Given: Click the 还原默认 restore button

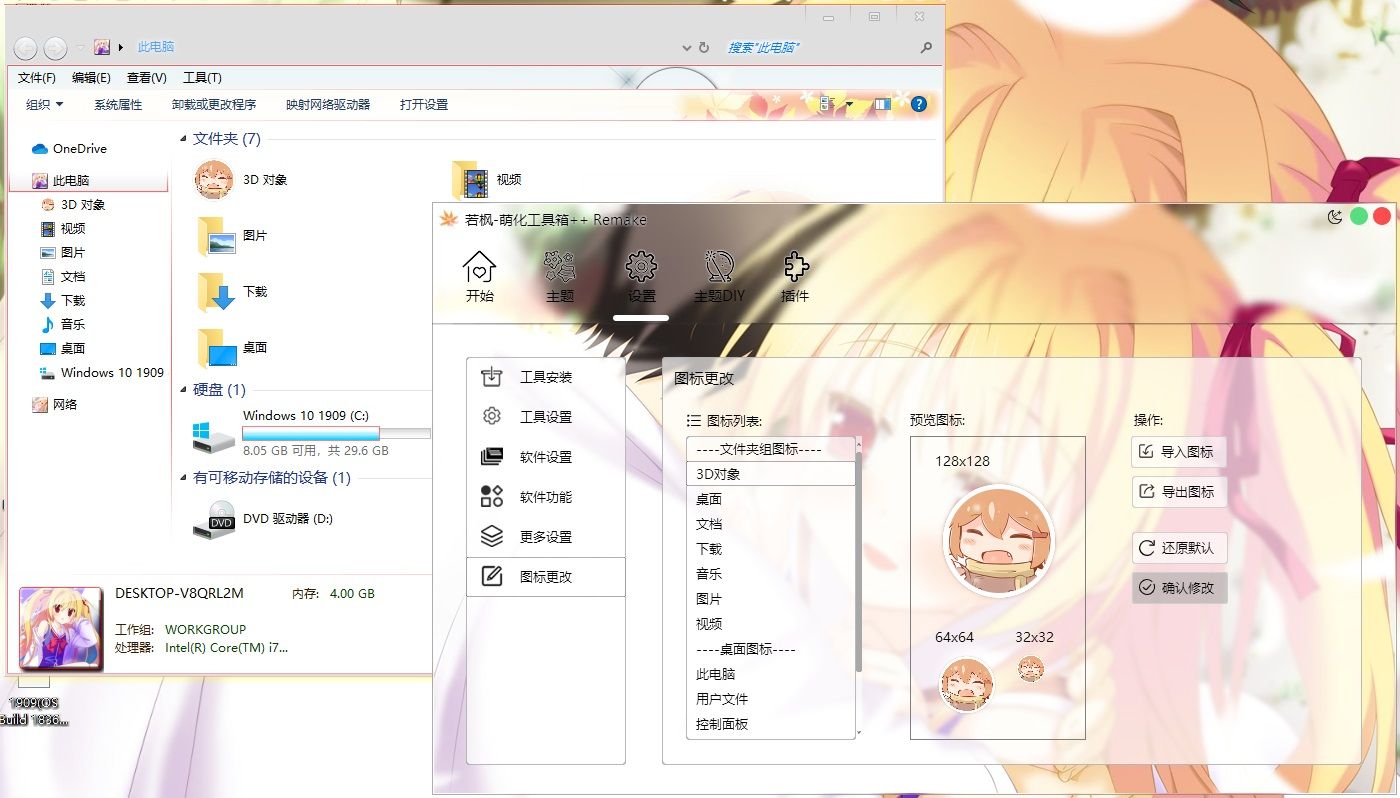Looking at the screenshot, I should pyautogui.click(x=1179, y=548).
